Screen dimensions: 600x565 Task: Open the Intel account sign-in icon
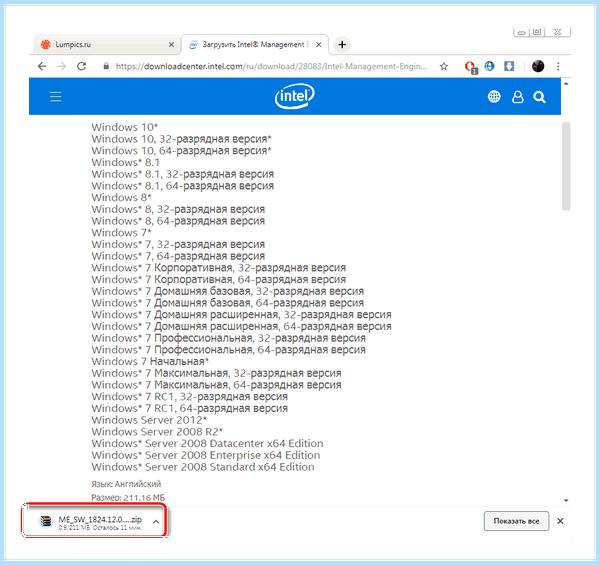pyautogui.click(x=517, y=97)
